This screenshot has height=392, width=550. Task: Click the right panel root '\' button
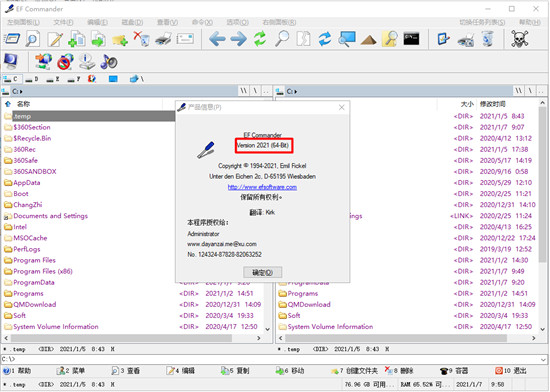point(530,91)
